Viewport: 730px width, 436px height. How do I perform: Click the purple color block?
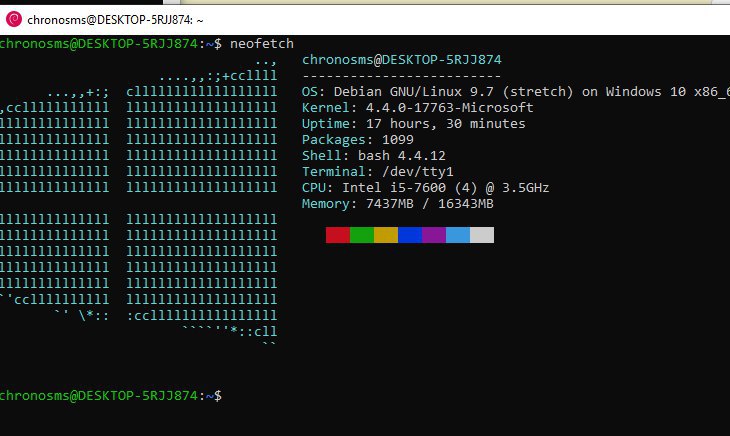click(x=434, y=235)
